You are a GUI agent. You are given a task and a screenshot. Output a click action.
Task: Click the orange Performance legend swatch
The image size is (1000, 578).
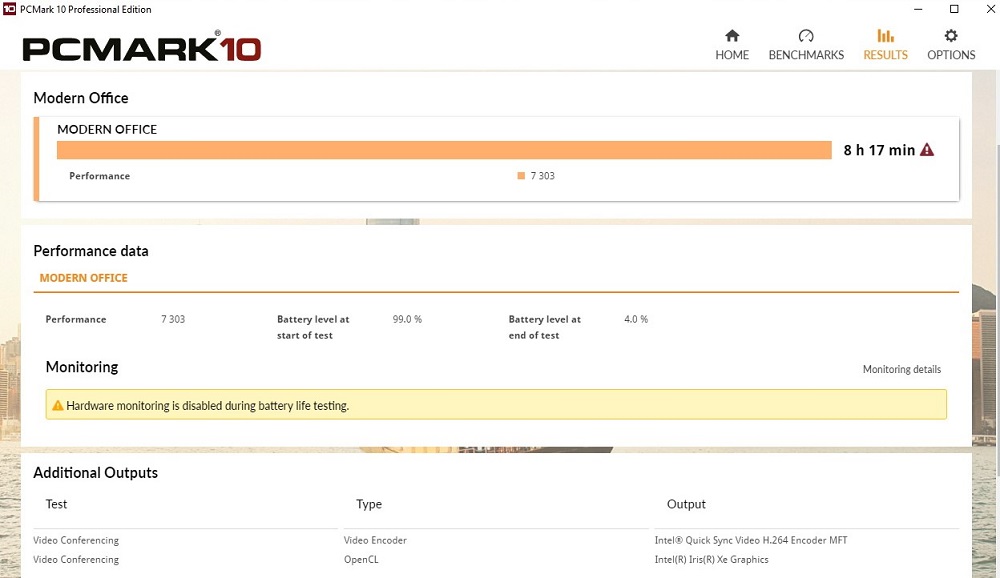pos(521,175)
